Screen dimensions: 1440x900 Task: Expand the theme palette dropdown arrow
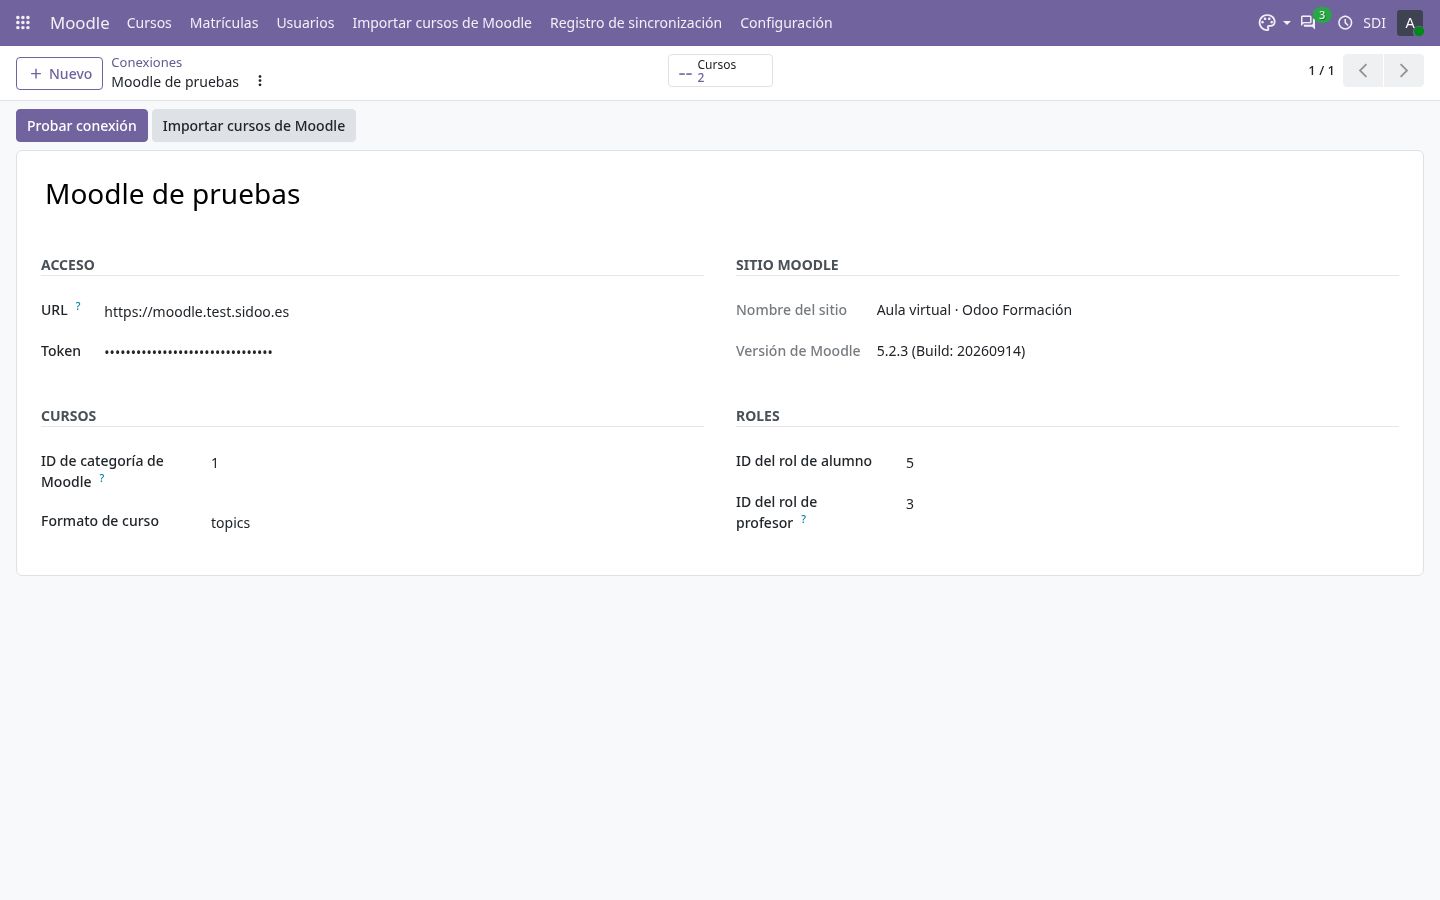pyautogui.click(x=1286, y=22)
